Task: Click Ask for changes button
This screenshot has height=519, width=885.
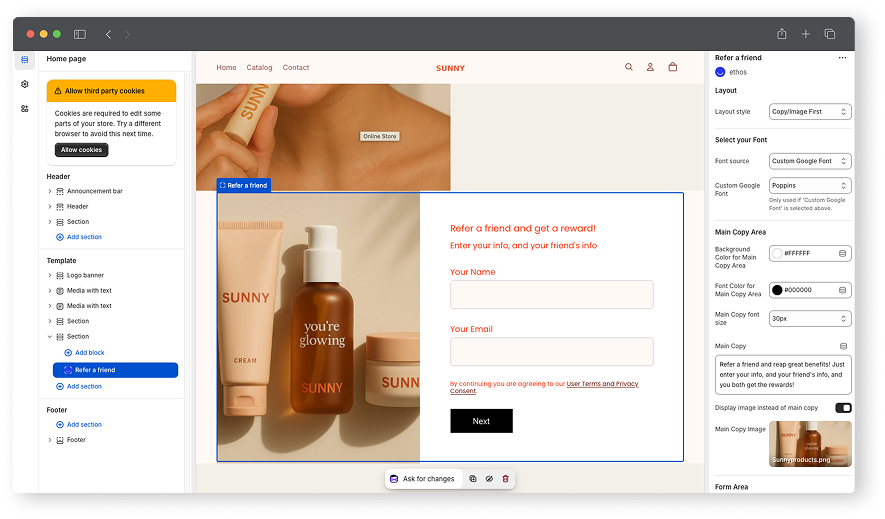Action: click(422, 479)
